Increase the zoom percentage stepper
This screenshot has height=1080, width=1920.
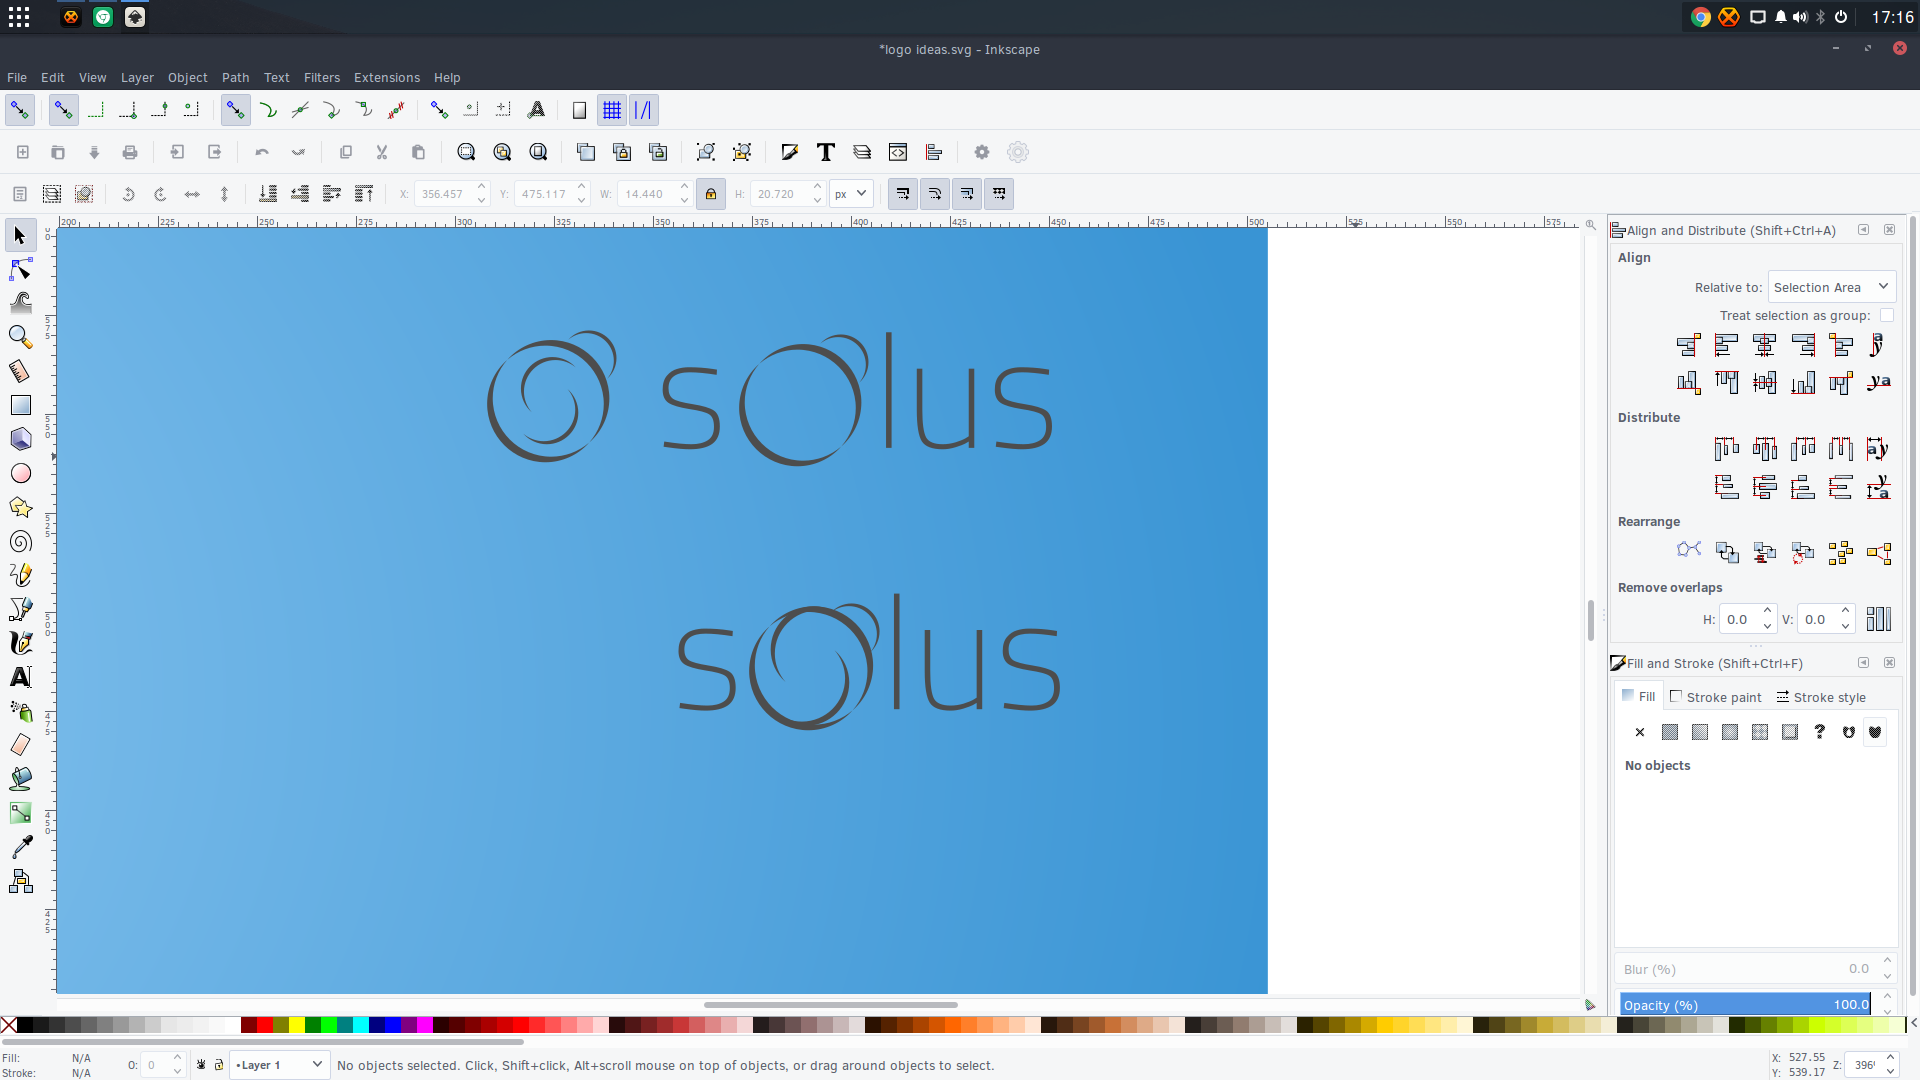point(1890,1058)
